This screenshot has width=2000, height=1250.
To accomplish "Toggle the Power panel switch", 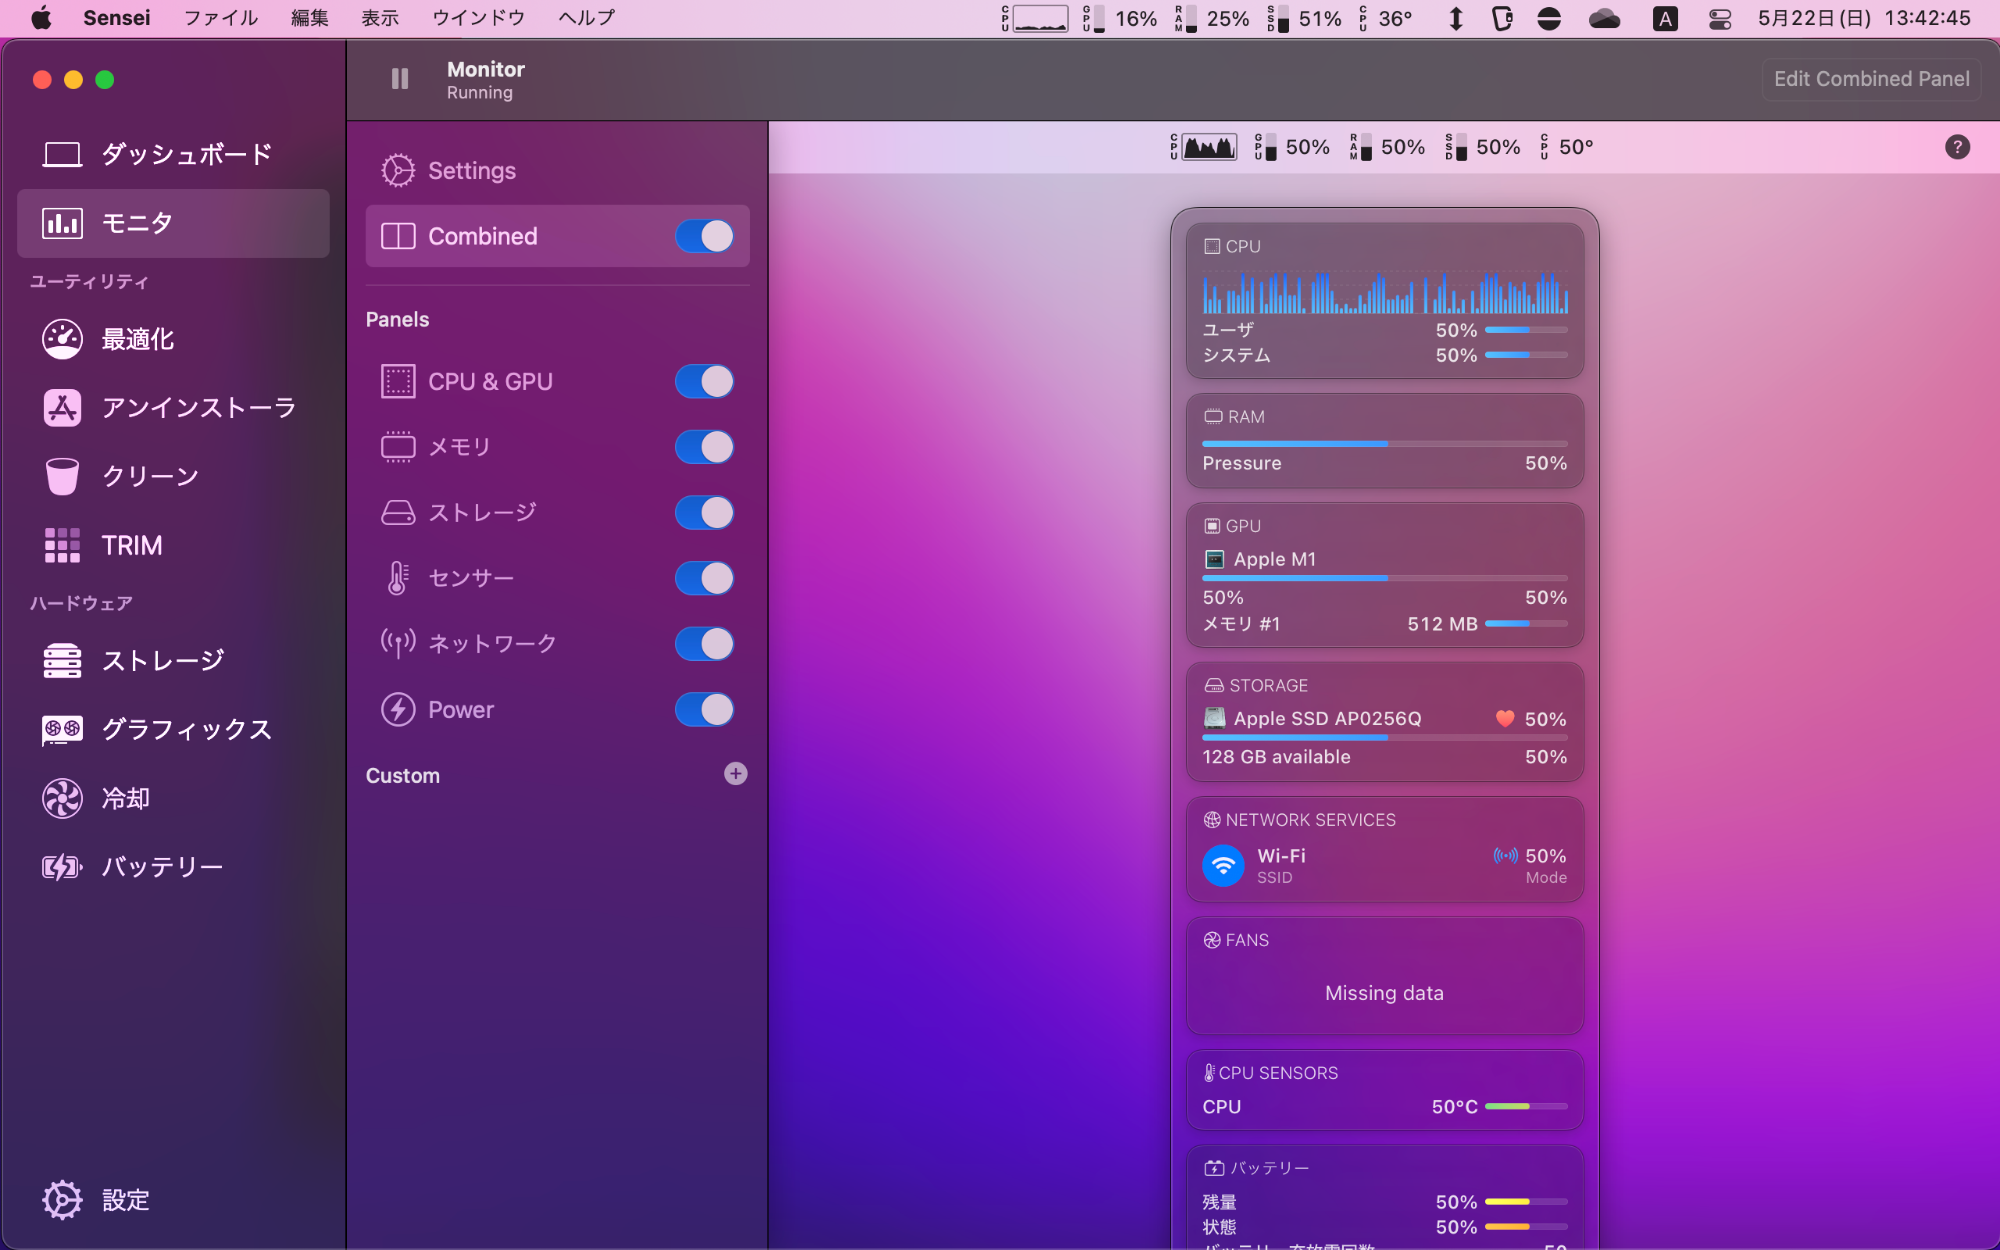I will pyautogui.click(x=704, y=709).
